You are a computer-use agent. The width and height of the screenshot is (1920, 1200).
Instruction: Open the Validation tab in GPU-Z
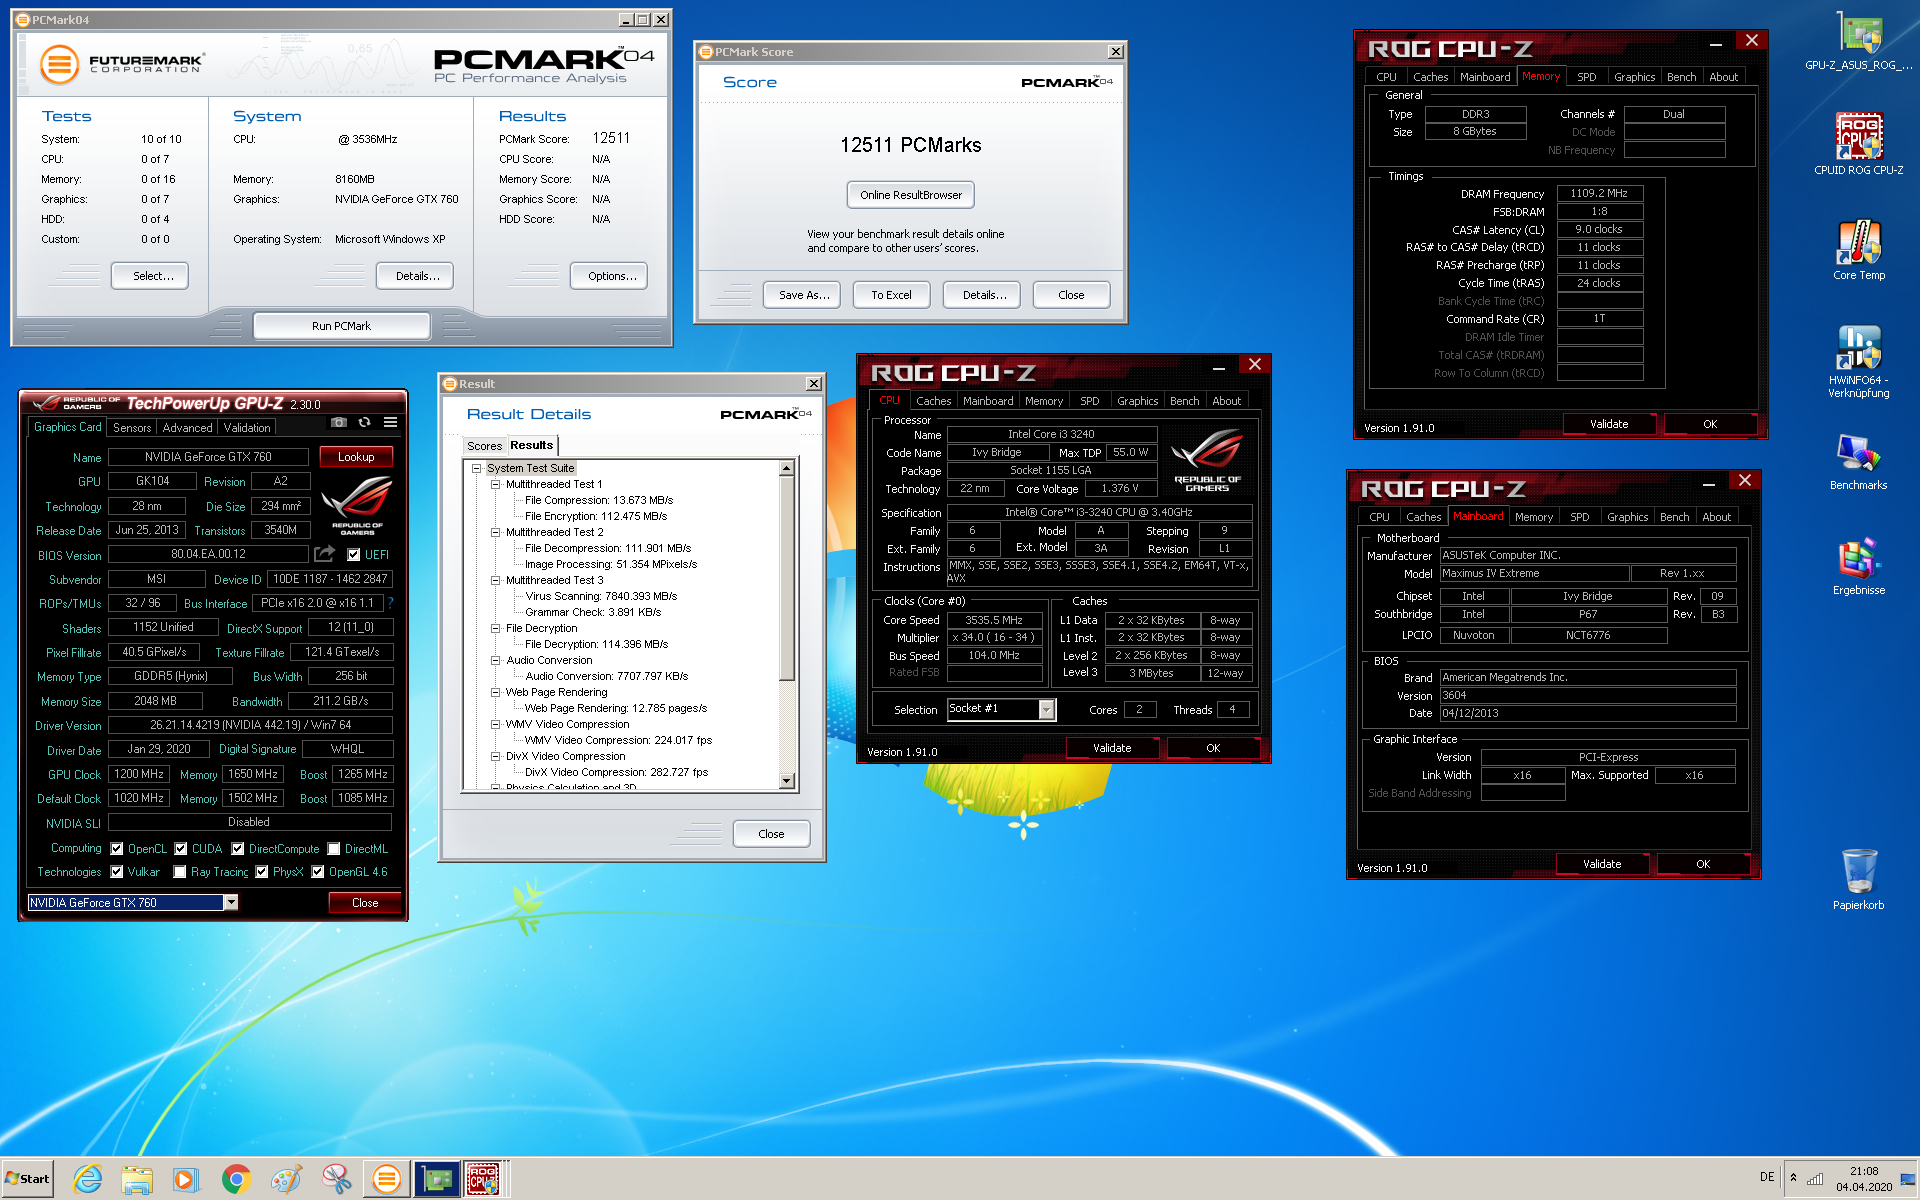click(247, 428)
